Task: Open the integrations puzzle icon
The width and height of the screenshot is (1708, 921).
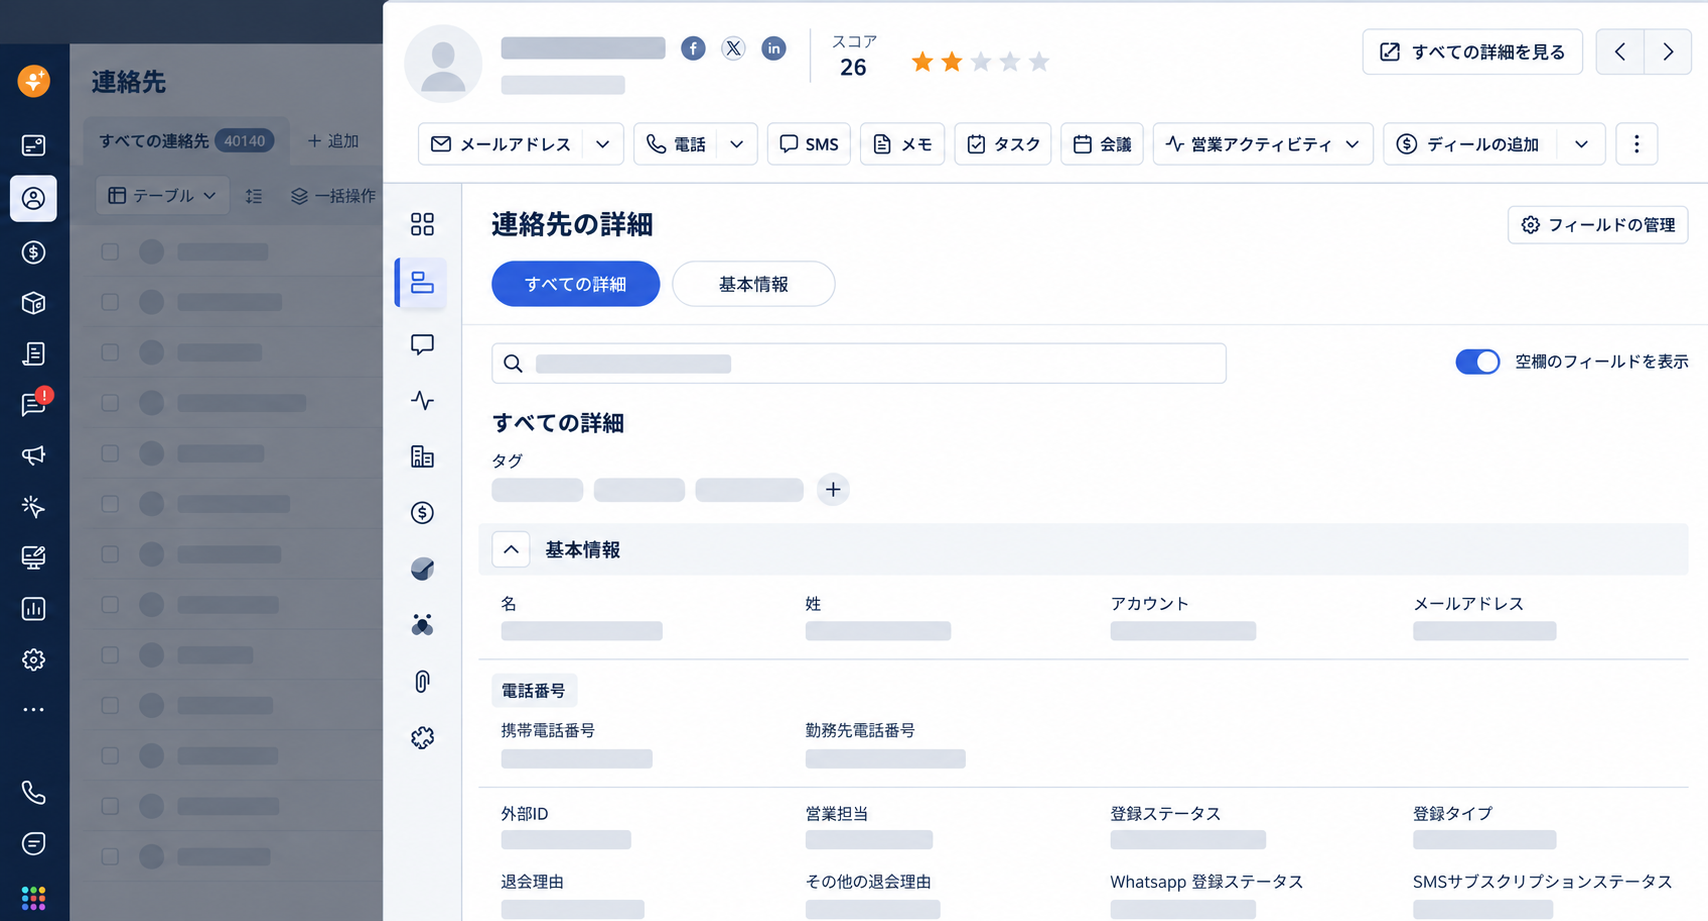Action: coord(422,738)
